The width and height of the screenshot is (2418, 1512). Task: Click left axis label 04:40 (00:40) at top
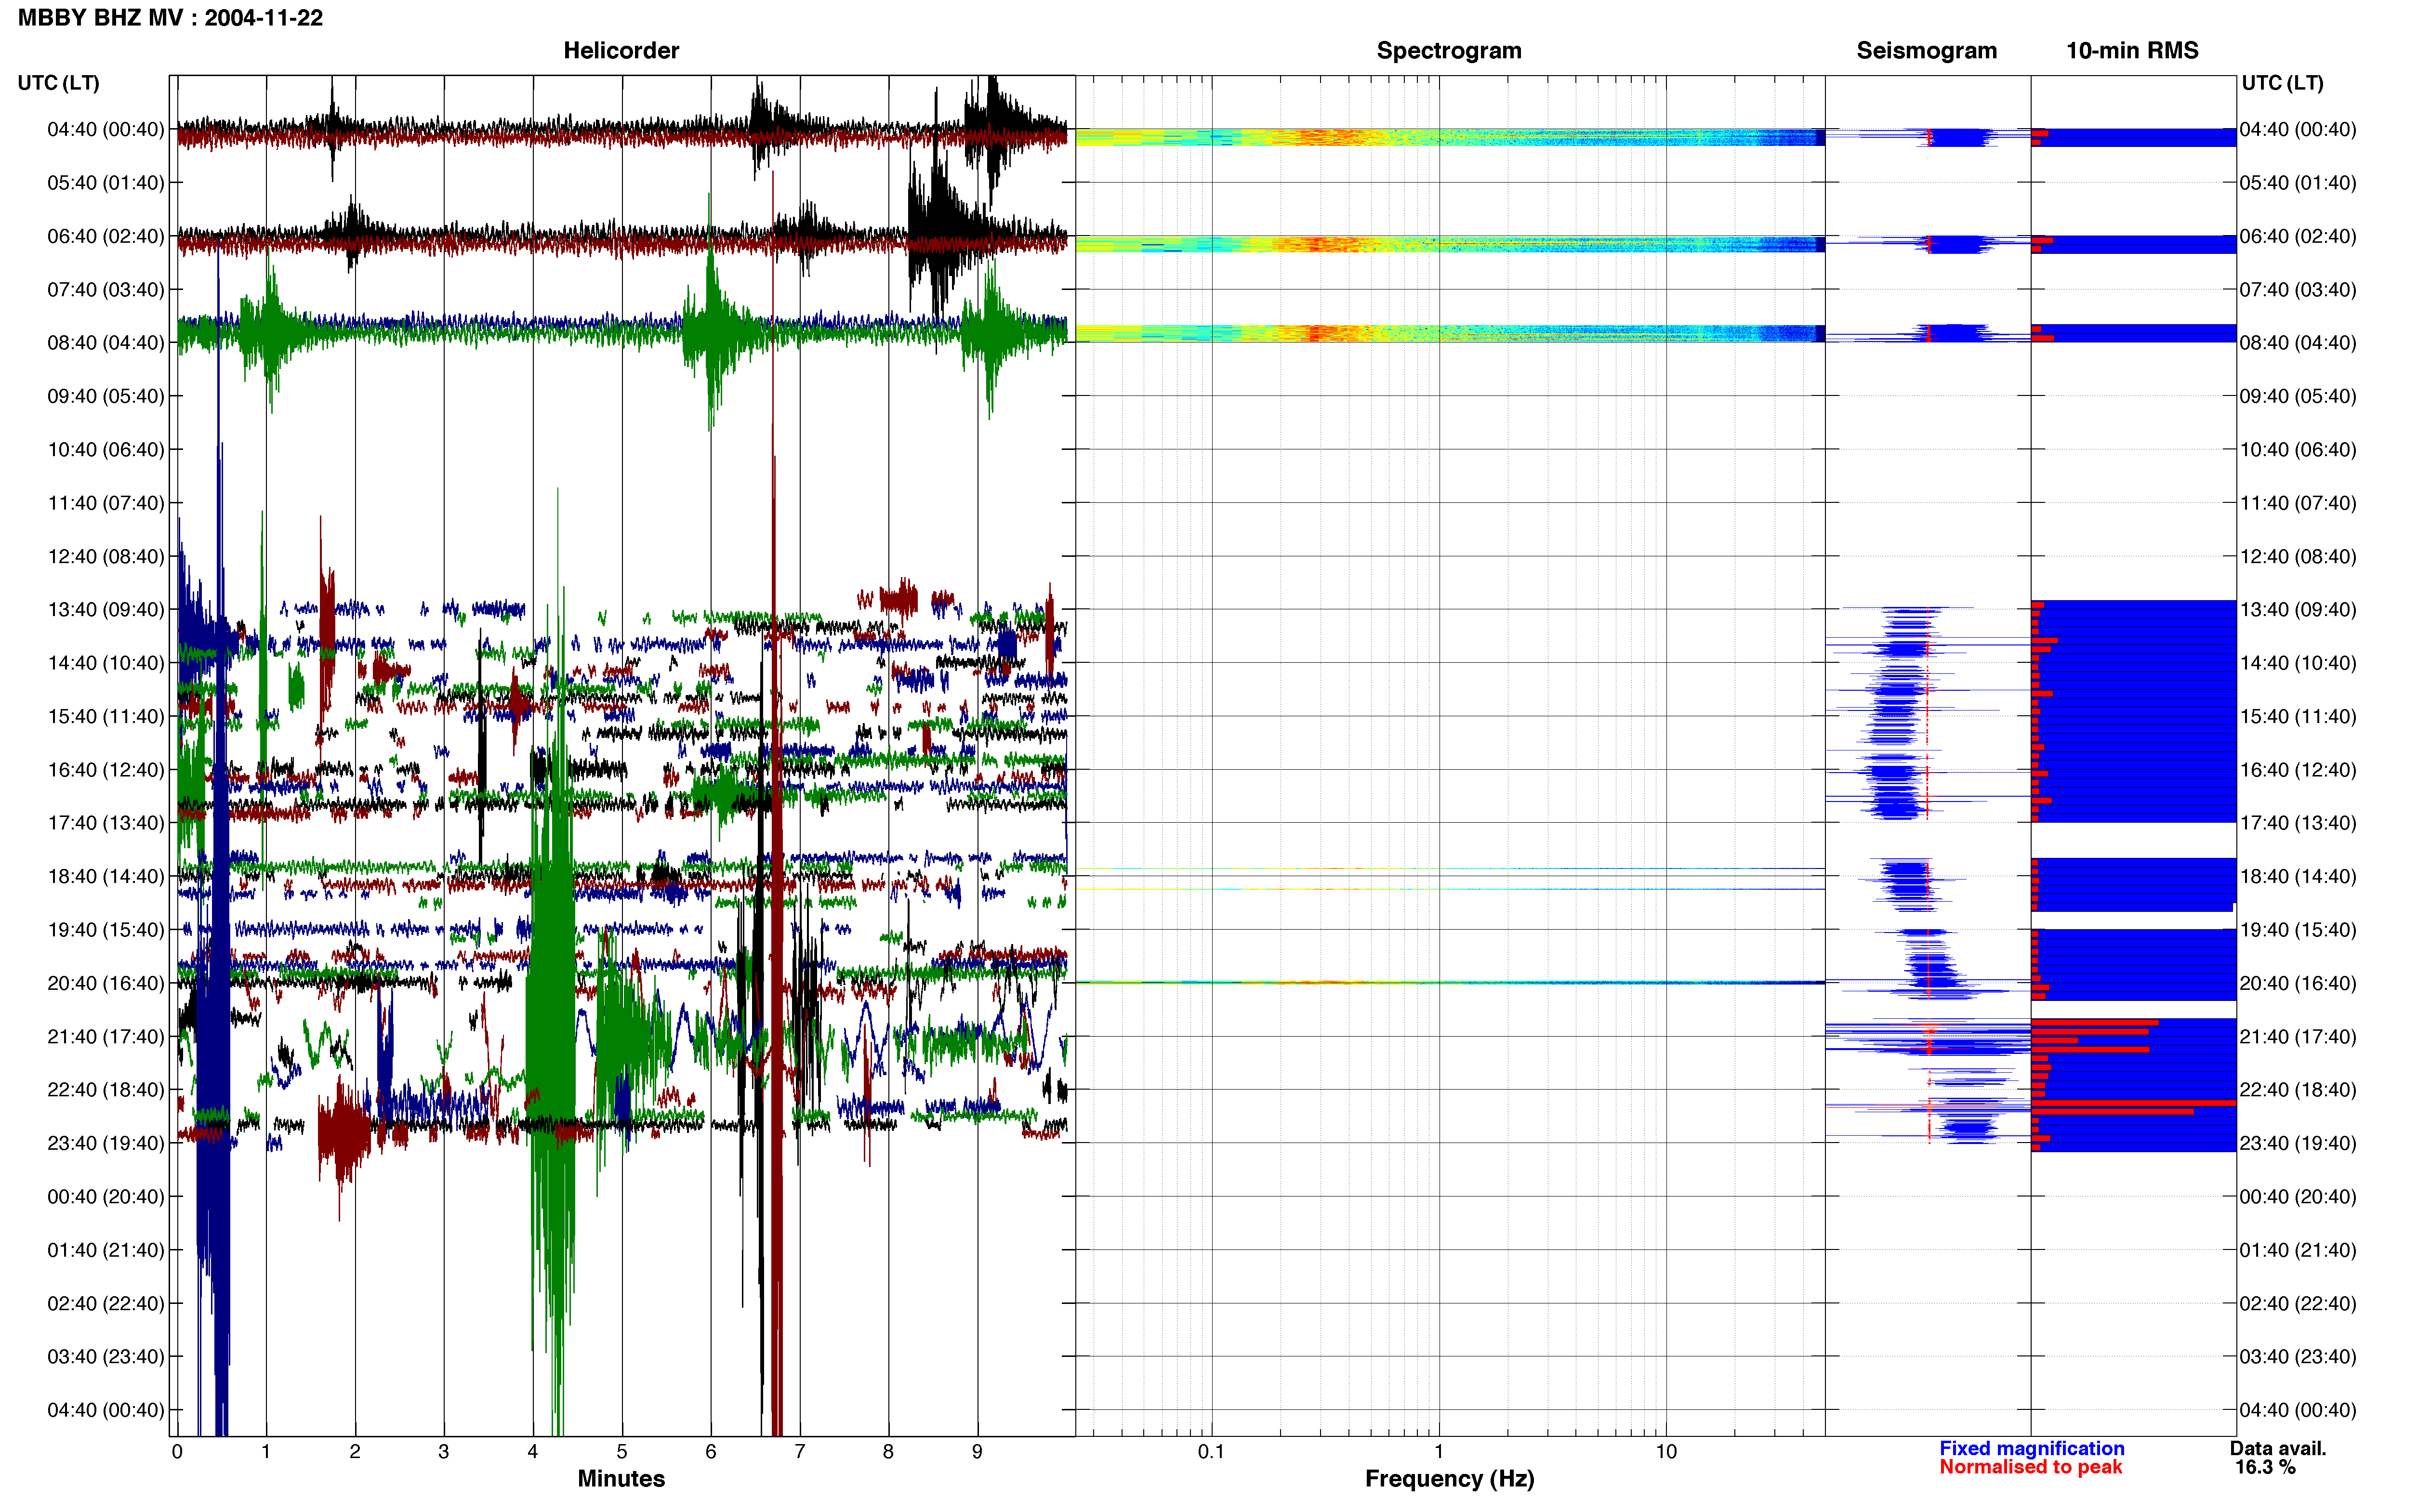point(106,129)
